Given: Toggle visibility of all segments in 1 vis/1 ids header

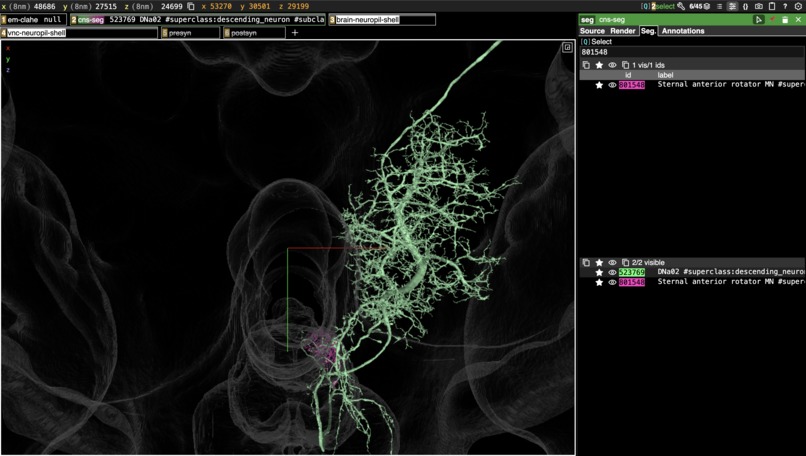Looking at the screenshot, I should pos(612,65).
